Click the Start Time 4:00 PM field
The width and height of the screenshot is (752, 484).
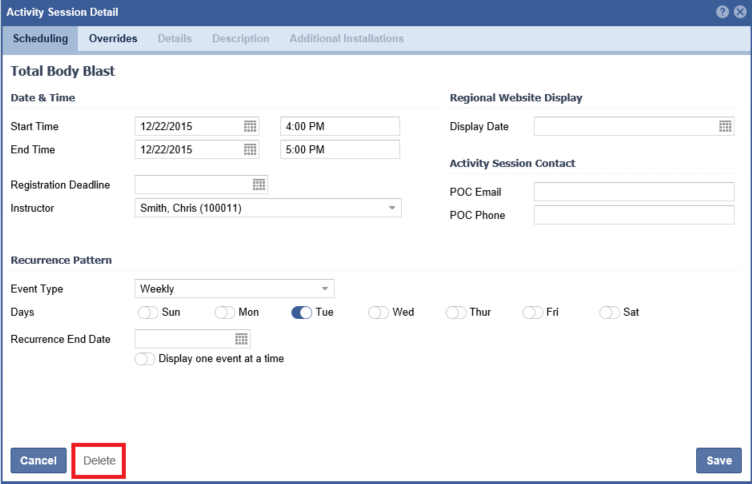coord(340,126)
